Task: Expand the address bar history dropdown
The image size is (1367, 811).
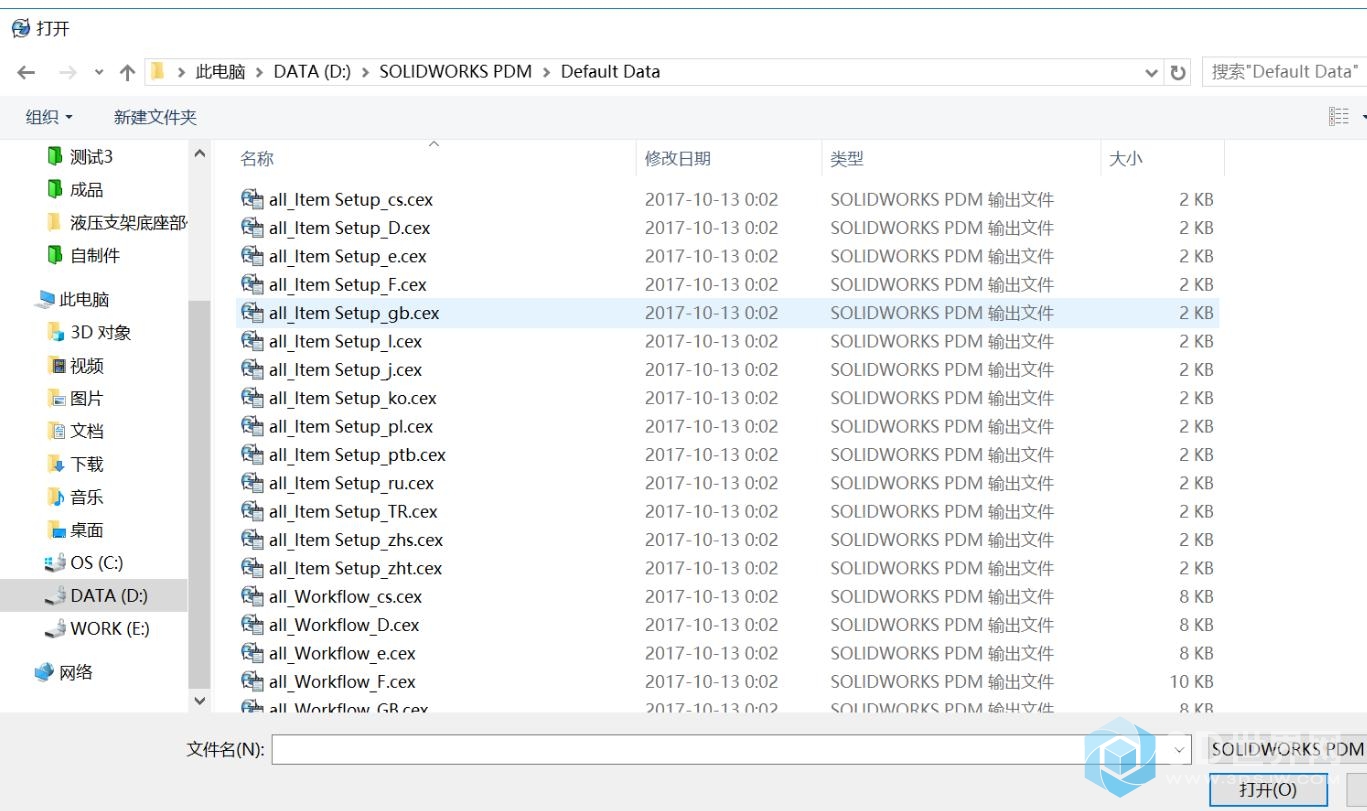Action: (1151, 72)
